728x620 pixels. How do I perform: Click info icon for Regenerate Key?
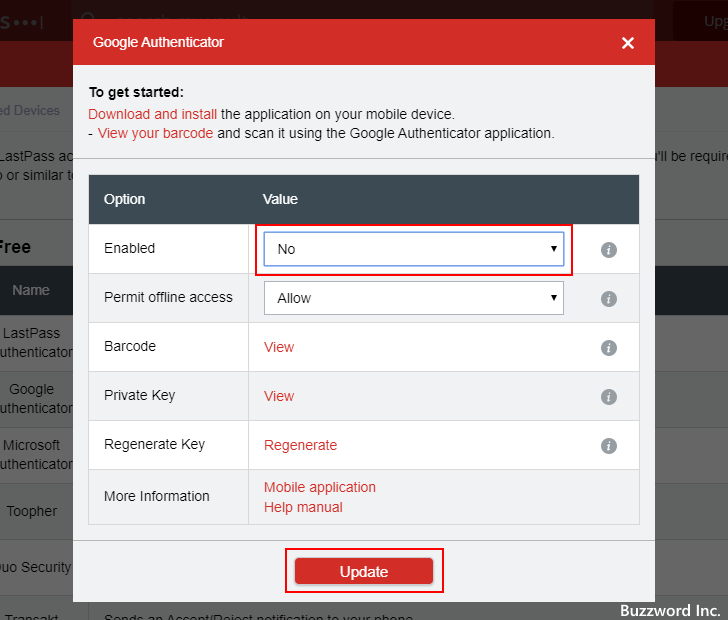609,446
